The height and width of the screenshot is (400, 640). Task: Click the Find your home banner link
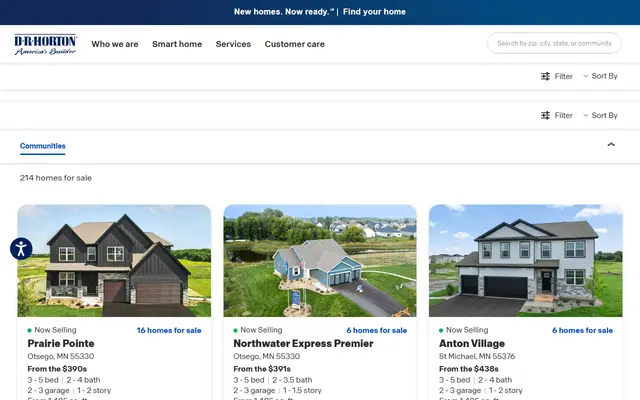(374, 12)
